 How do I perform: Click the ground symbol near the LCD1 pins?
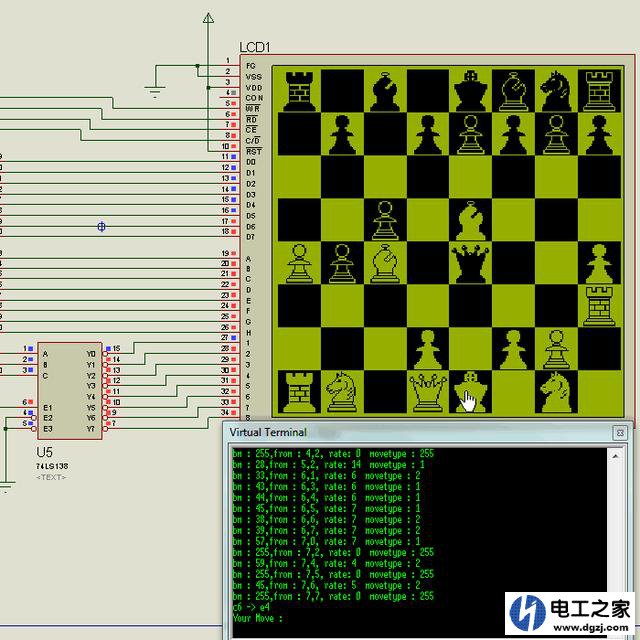155,92
